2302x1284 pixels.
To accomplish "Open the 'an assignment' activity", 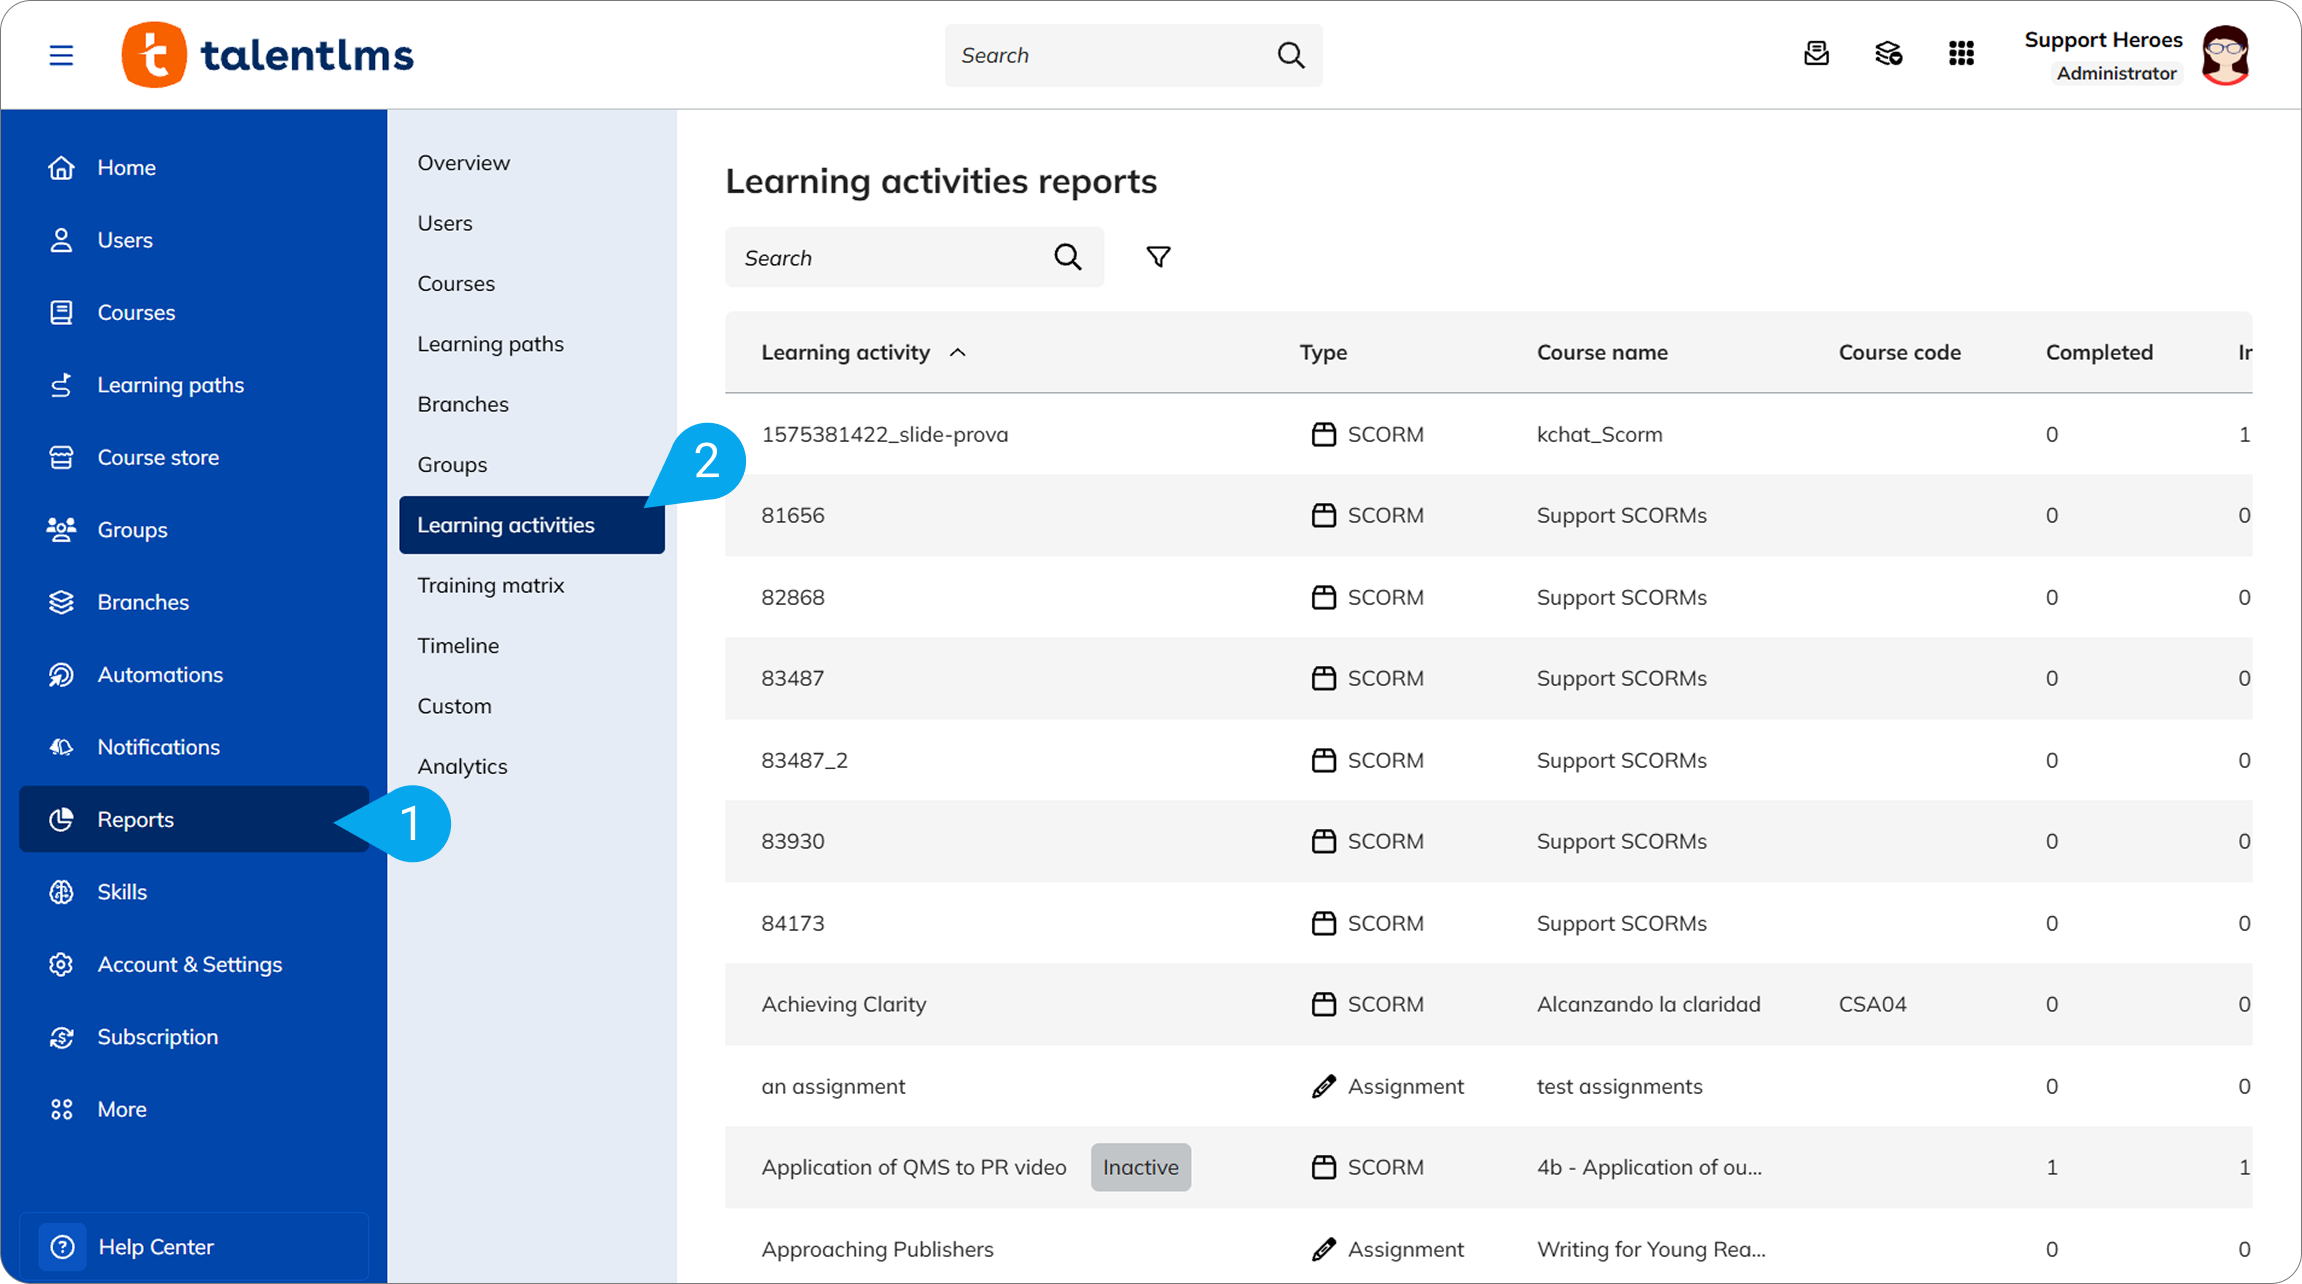I will tap(833, 1086).
